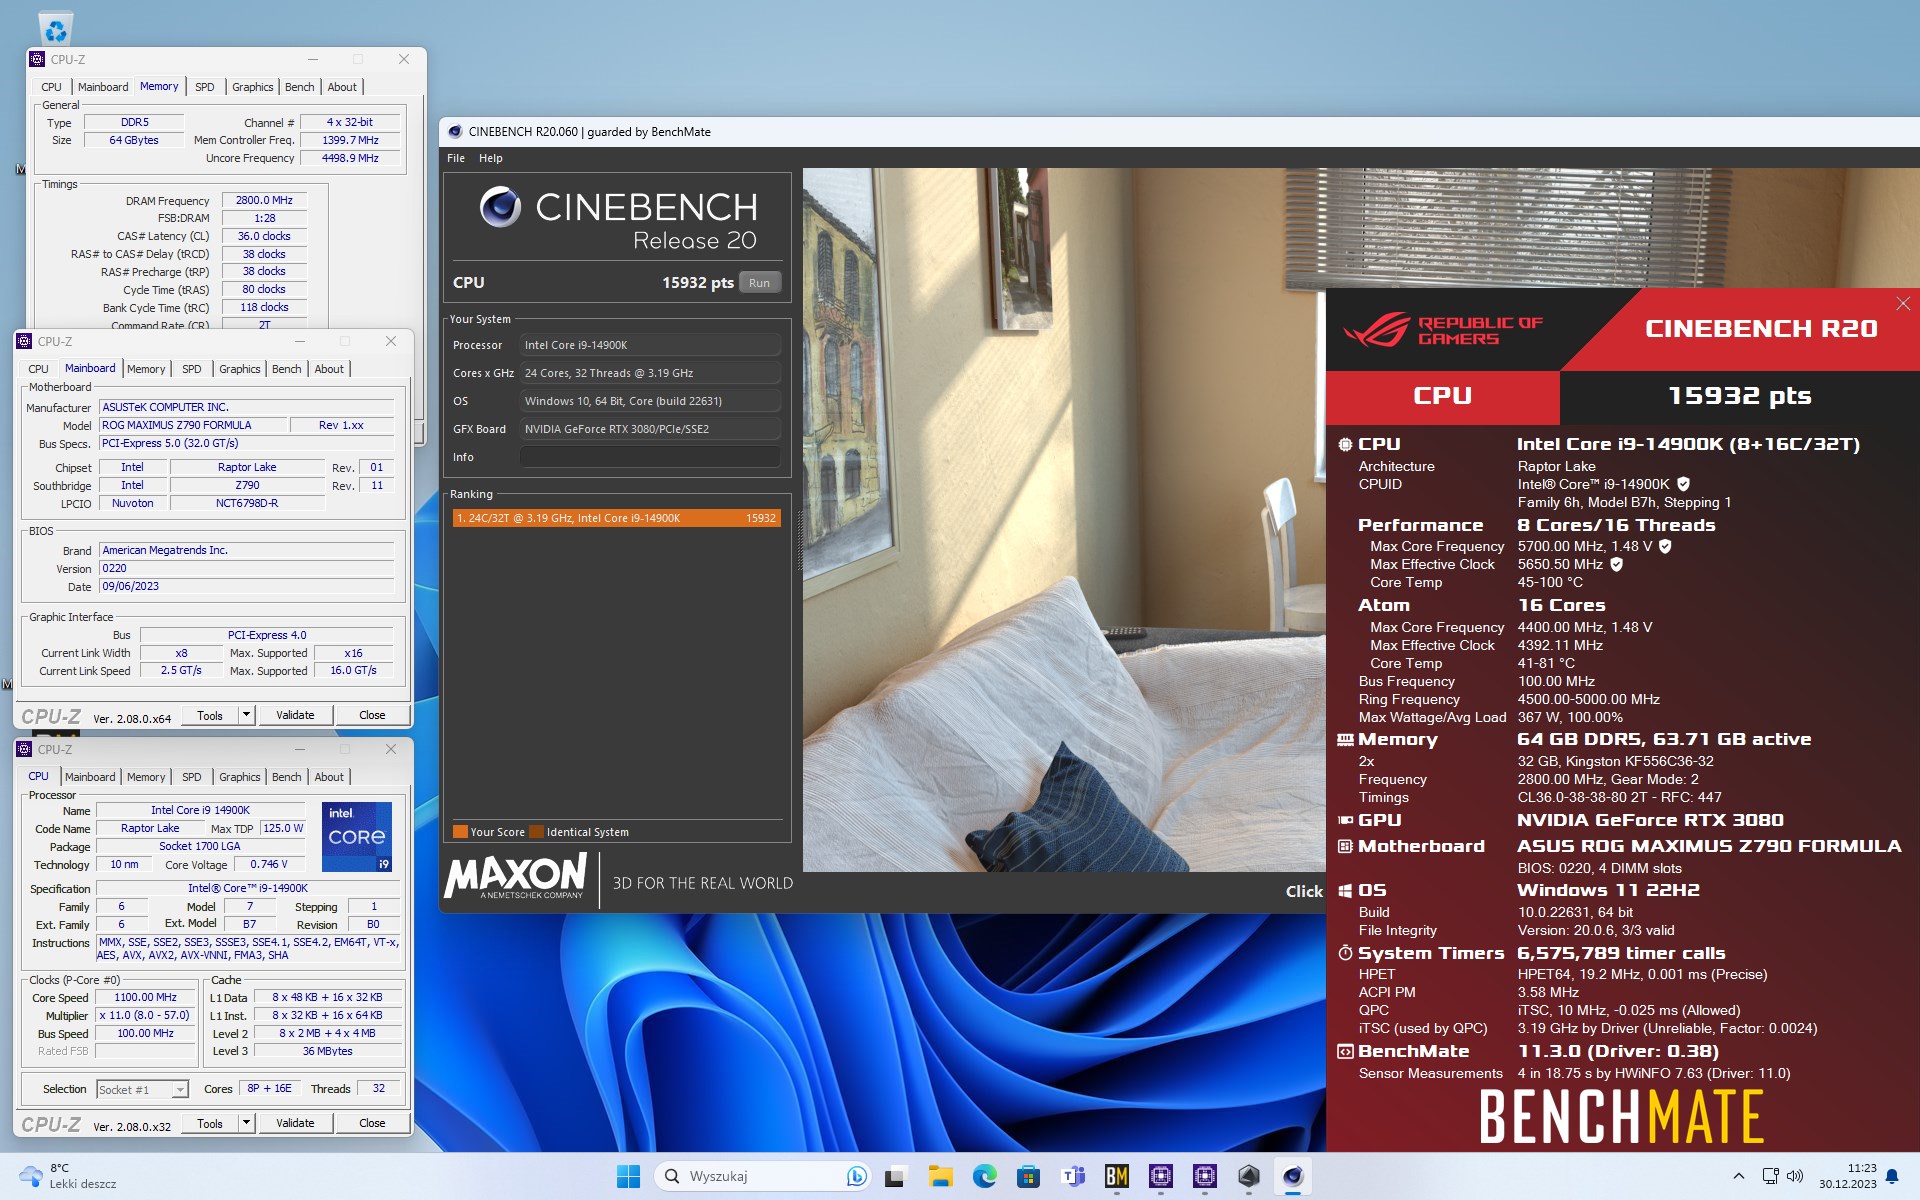This screenshot has height=1200, width=1920.
Task: Open Task View on the taskbar
Action: coord(895,1176)
